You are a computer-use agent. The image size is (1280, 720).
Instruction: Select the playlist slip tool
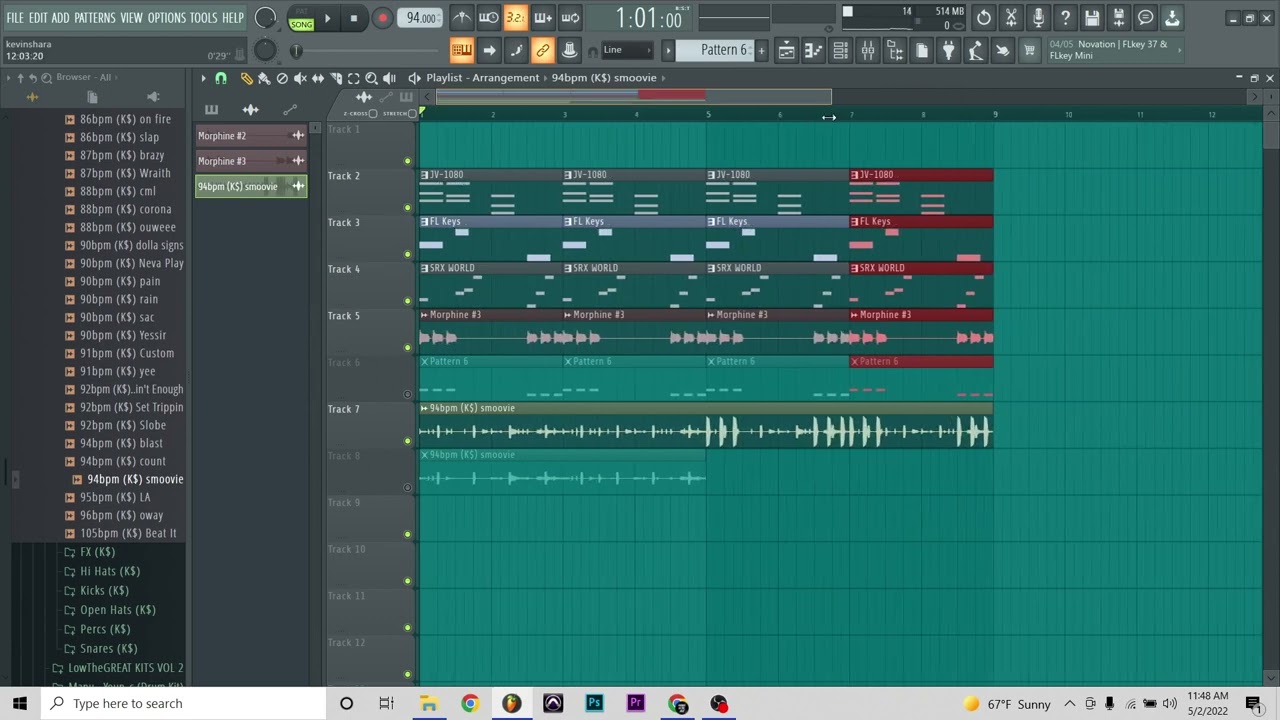click(x=318, y=78)
